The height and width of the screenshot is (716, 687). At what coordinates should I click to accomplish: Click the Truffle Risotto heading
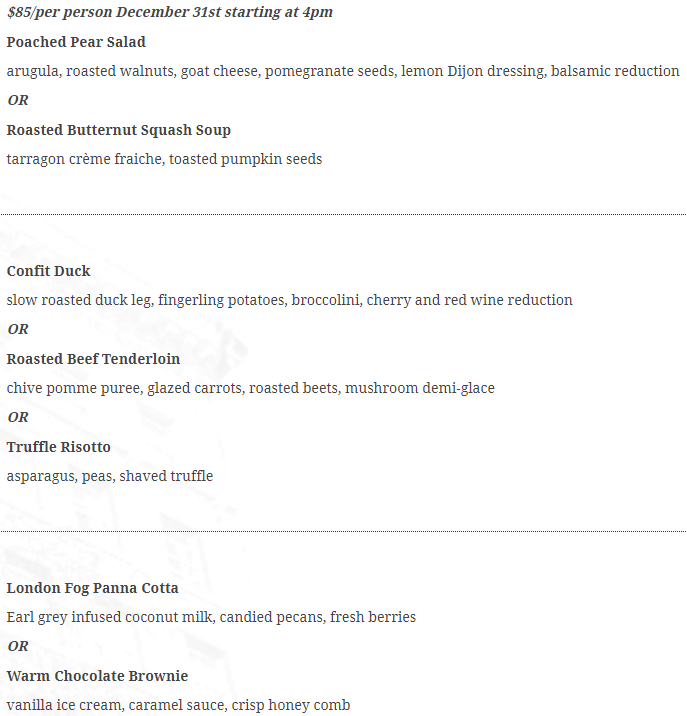pos(58,447)
